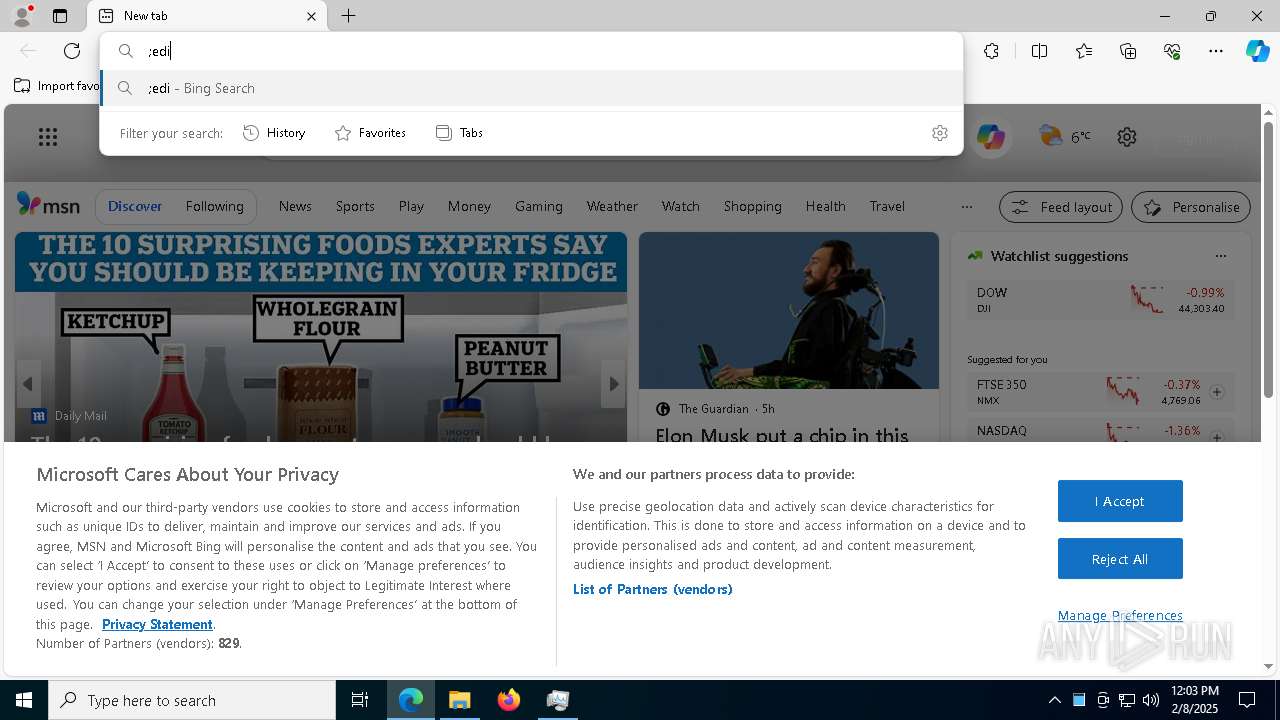Open the Money category
The height and width of the screenshot is (720, 1280).
469,206
